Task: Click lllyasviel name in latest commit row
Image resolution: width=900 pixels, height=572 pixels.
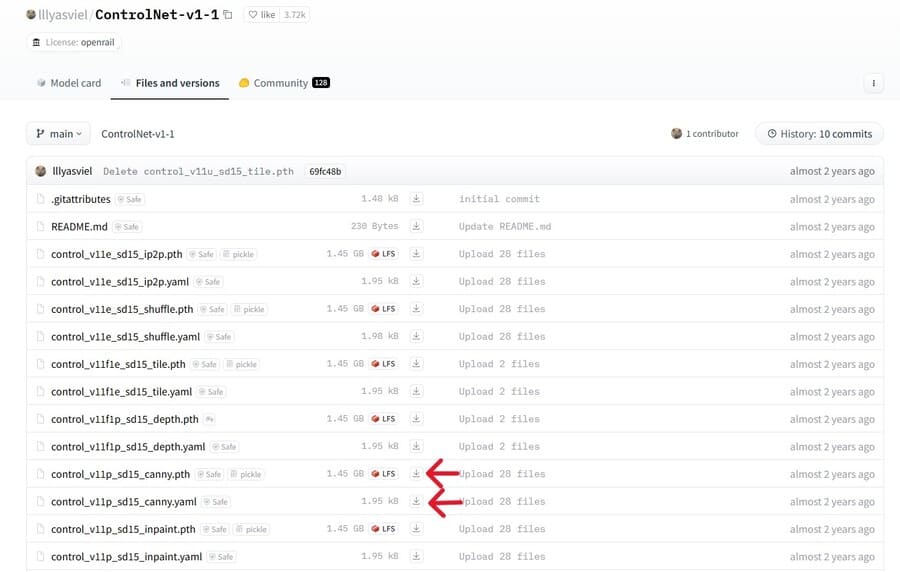Action: (72, 172)
